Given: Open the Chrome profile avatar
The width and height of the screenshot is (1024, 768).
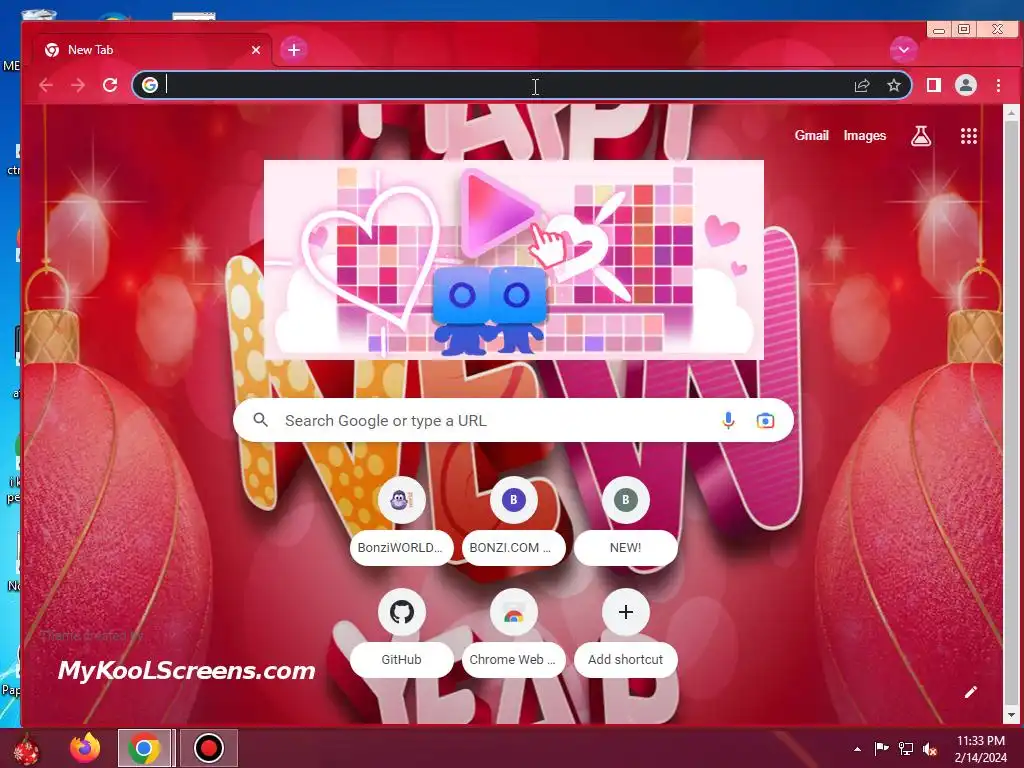Looking at the screenshot, I should [966, 85].
